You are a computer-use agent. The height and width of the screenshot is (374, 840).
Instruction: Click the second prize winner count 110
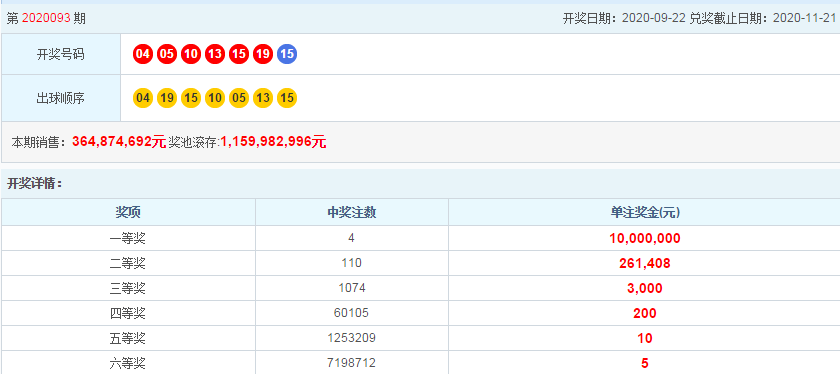(x=351, y=263)
